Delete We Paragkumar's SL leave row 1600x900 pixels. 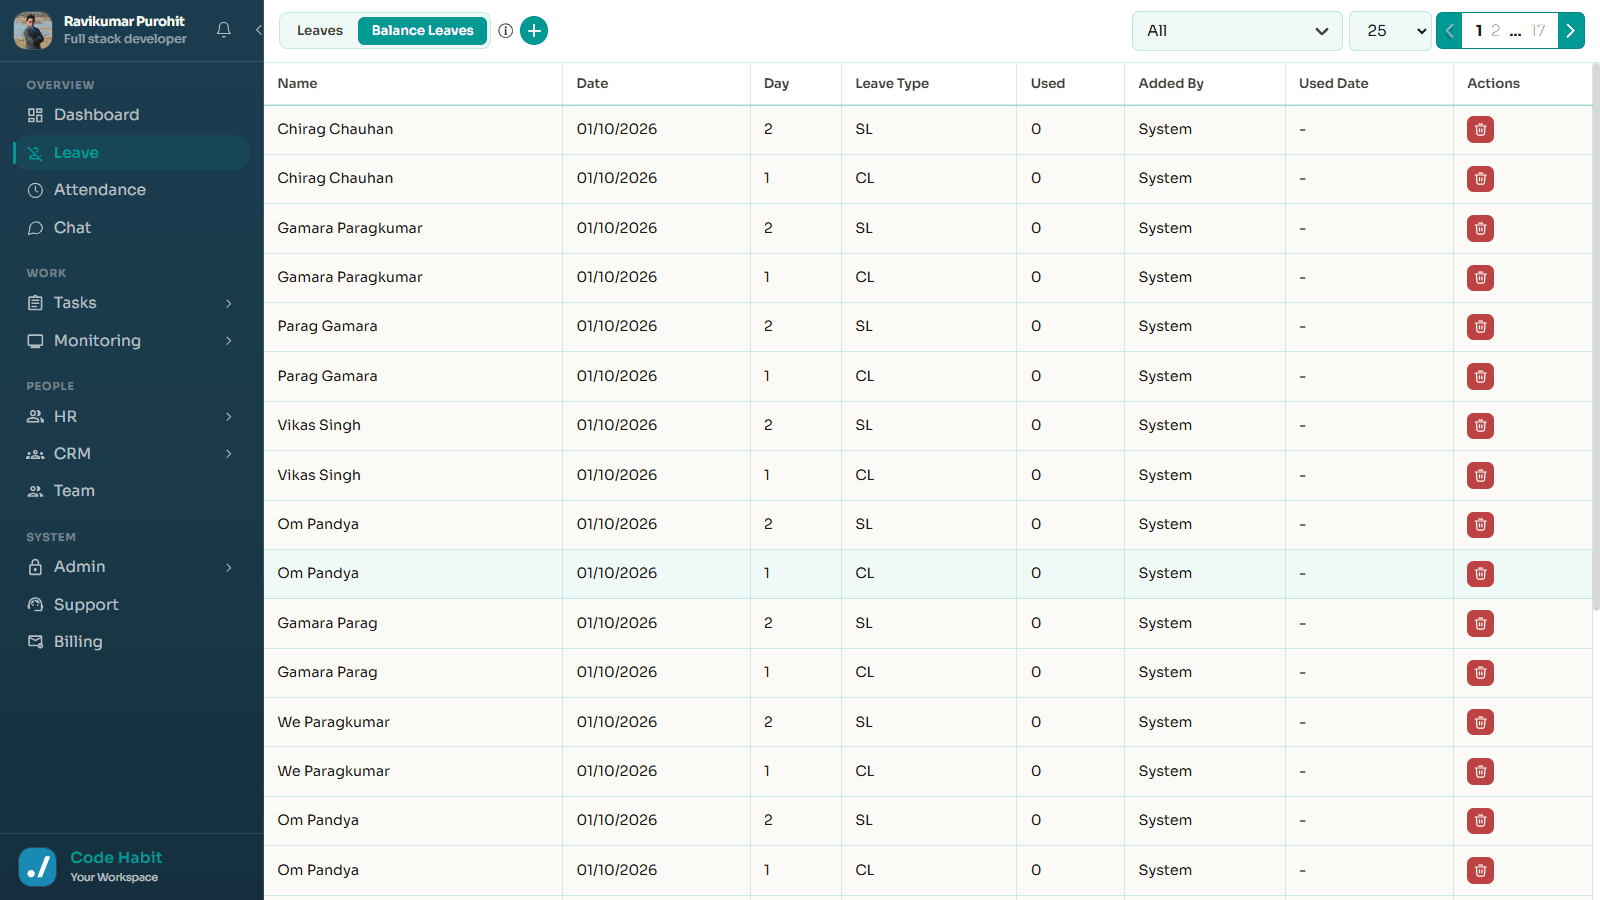click(1480, 722)
